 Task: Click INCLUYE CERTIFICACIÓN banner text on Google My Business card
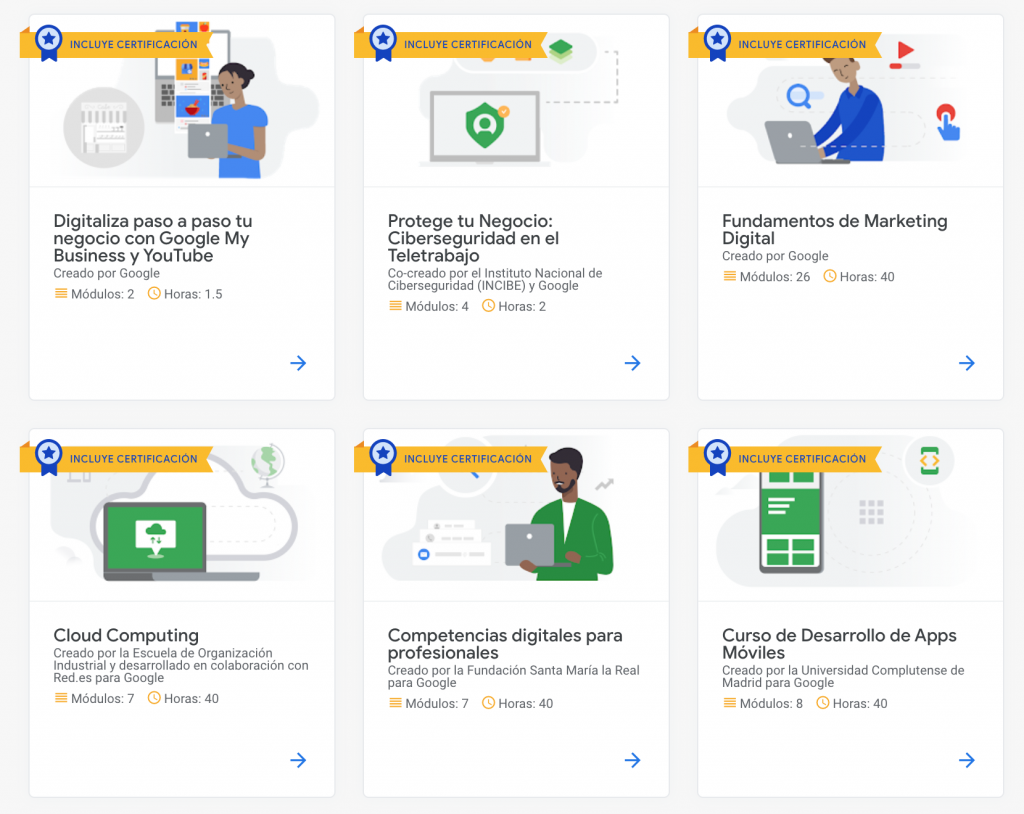click(x=134, y=44)
